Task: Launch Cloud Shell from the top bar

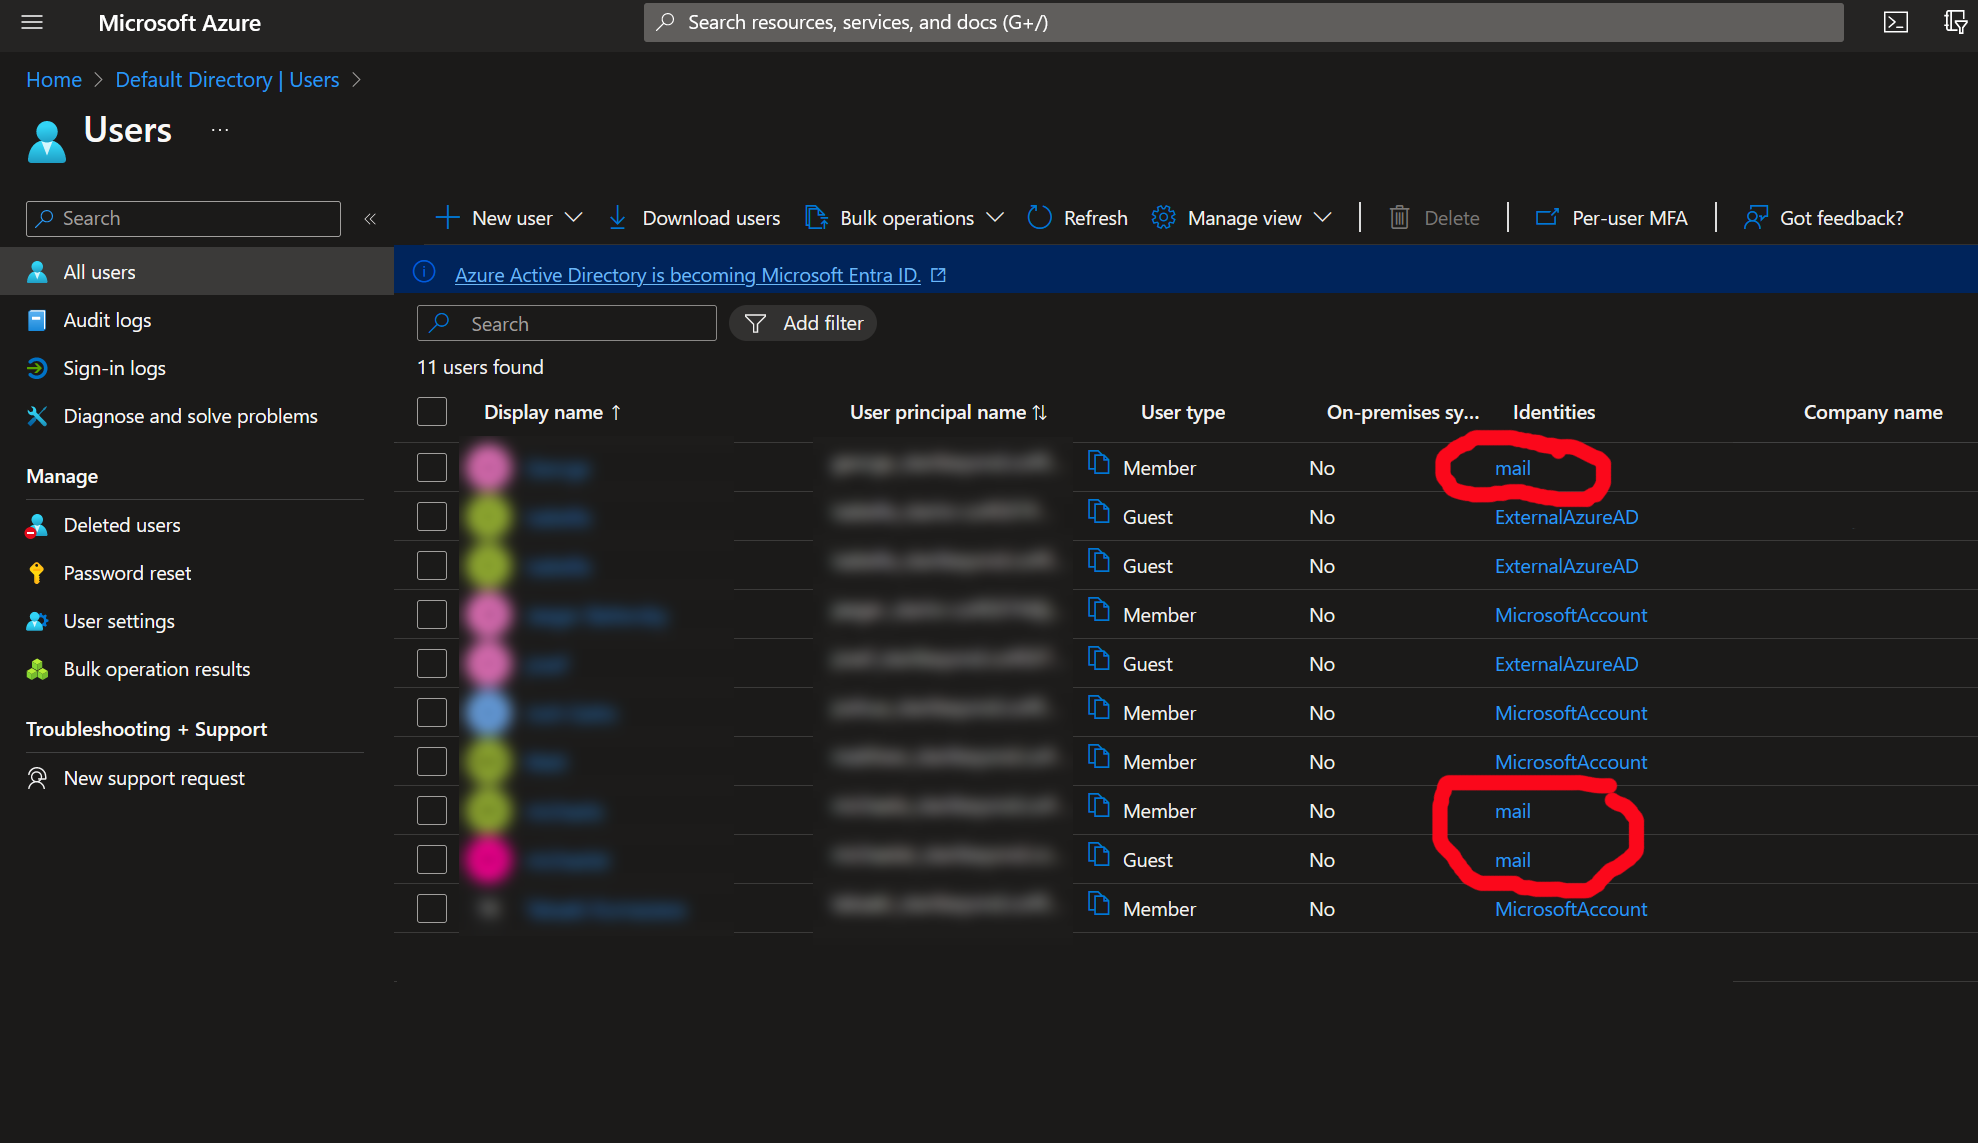Action: [1895, 22]
